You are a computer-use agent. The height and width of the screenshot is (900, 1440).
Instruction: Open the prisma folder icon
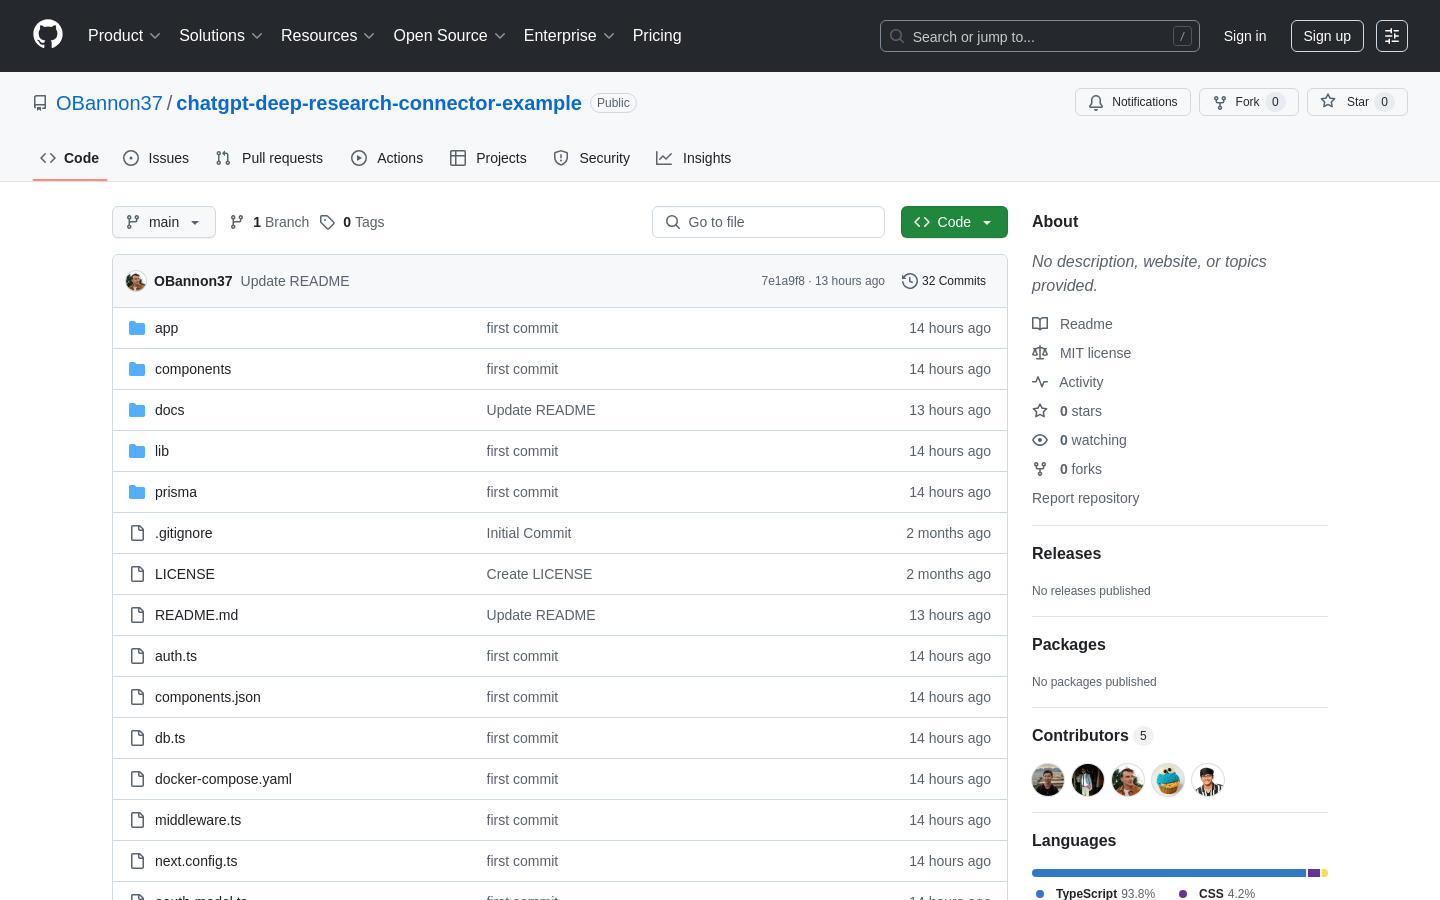[x=137, y=492]
